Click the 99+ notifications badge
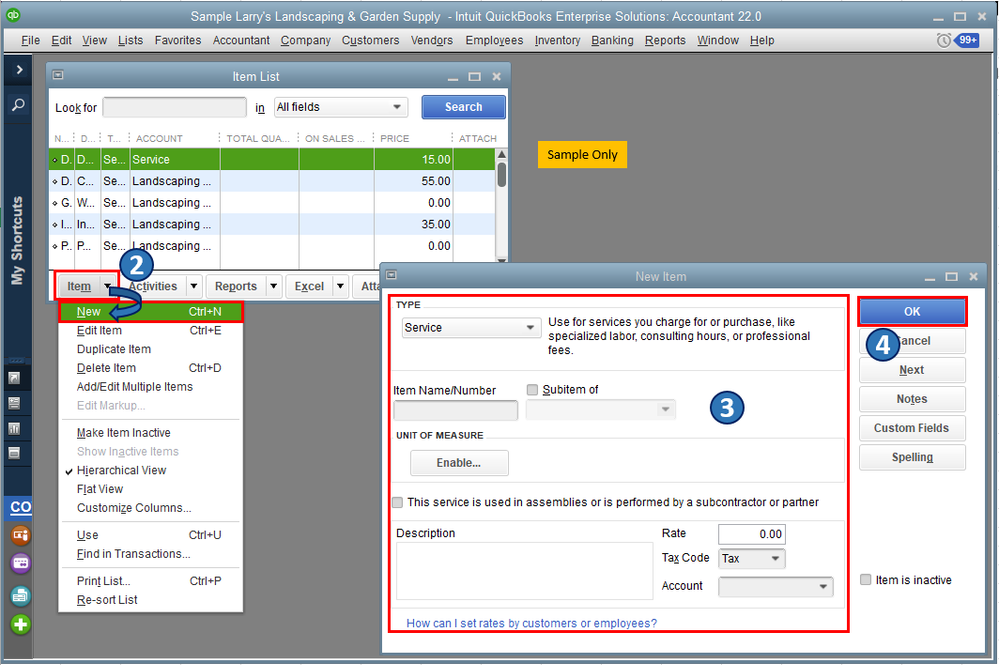 click(968, 40)
